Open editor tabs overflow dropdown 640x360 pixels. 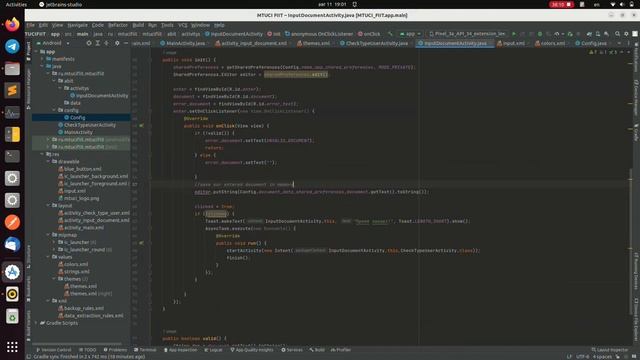pyautogui.click(x=619, y=43)
